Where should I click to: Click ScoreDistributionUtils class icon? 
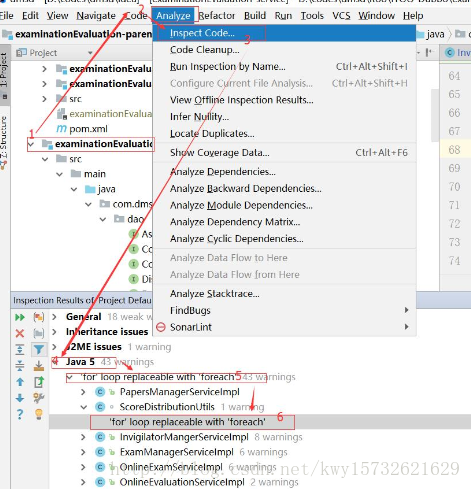[100, 407]
